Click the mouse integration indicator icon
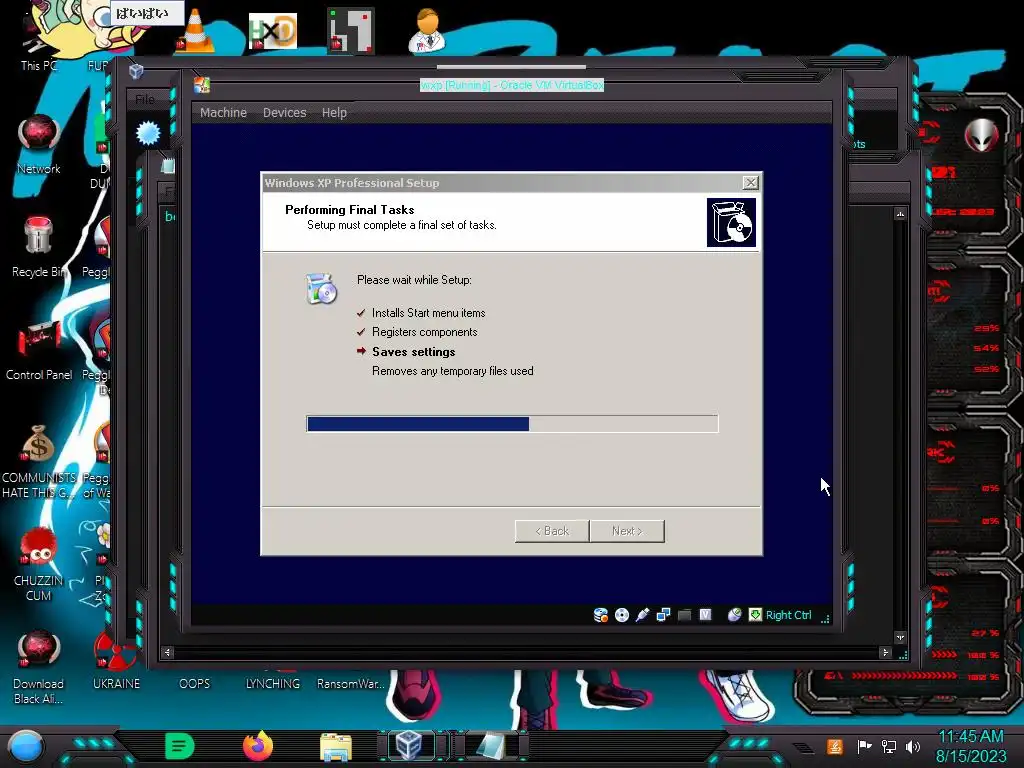The width and height of the screenshot is (1024, 768). pos(735,615)
